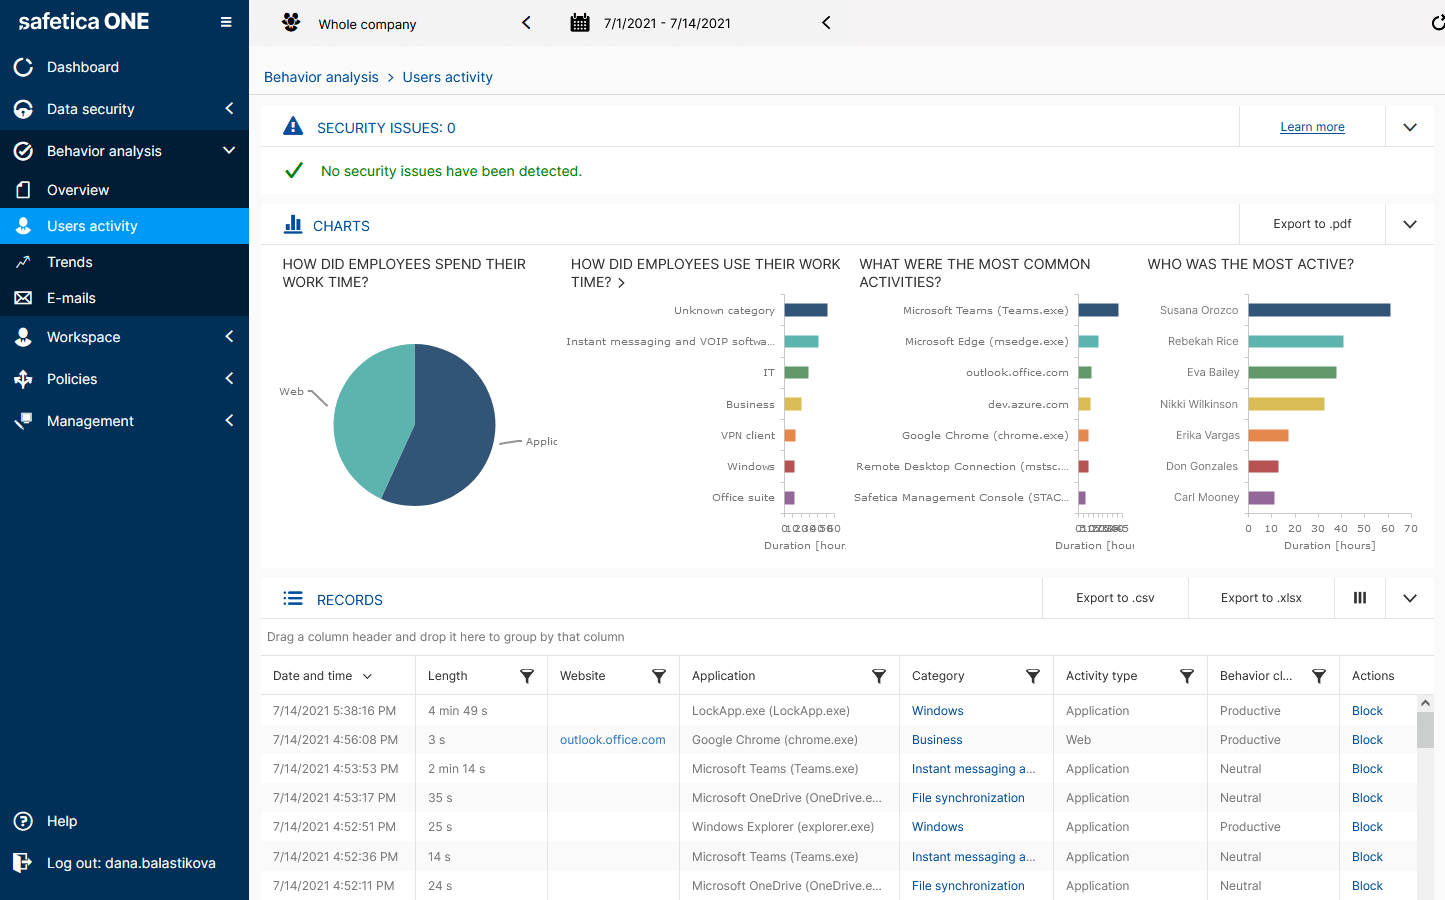Export records to .xlsx
1445x900 pixels.
coord(1261,598)
